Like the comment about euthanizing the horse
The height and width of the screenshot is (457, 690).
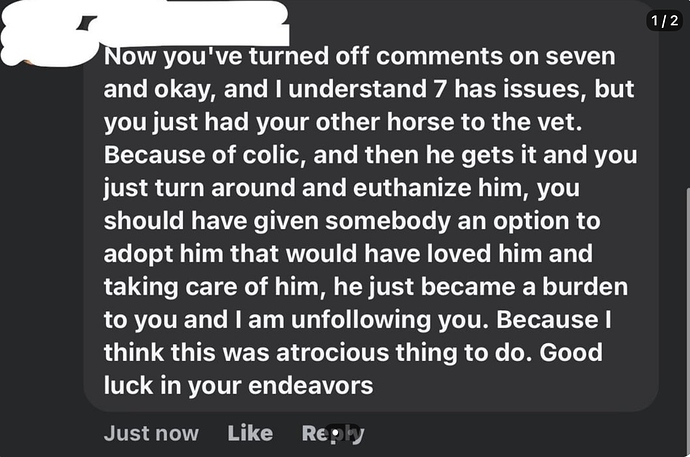click(x=250, y=433)
